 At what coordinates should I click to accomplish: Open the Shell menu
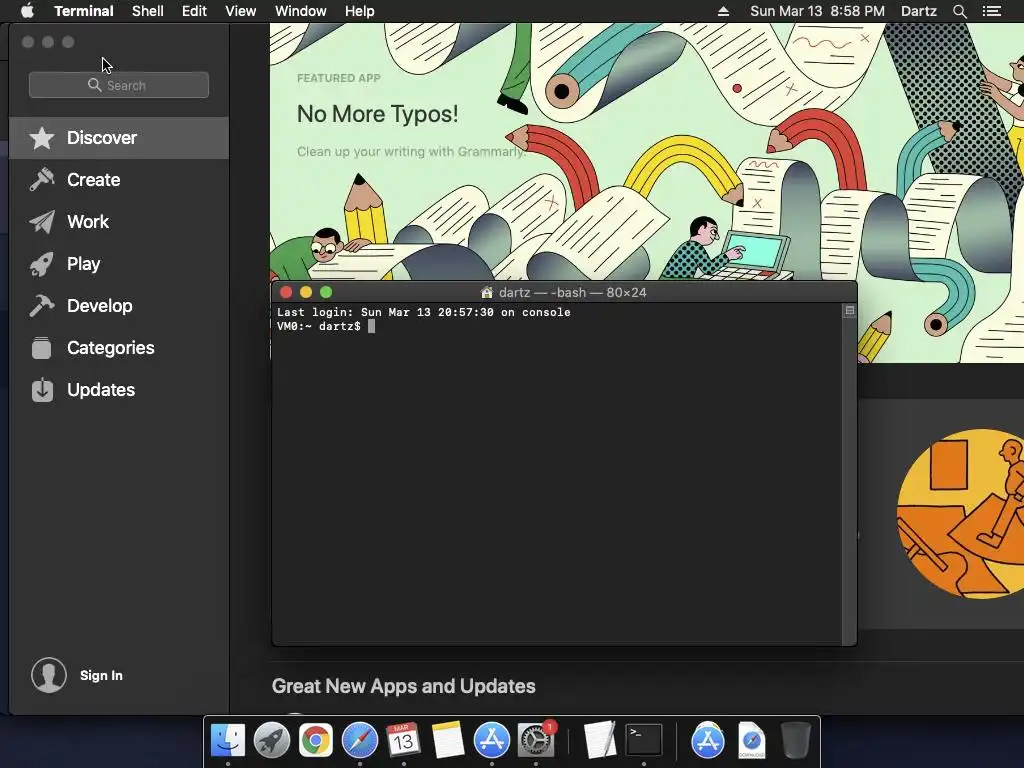148,11
